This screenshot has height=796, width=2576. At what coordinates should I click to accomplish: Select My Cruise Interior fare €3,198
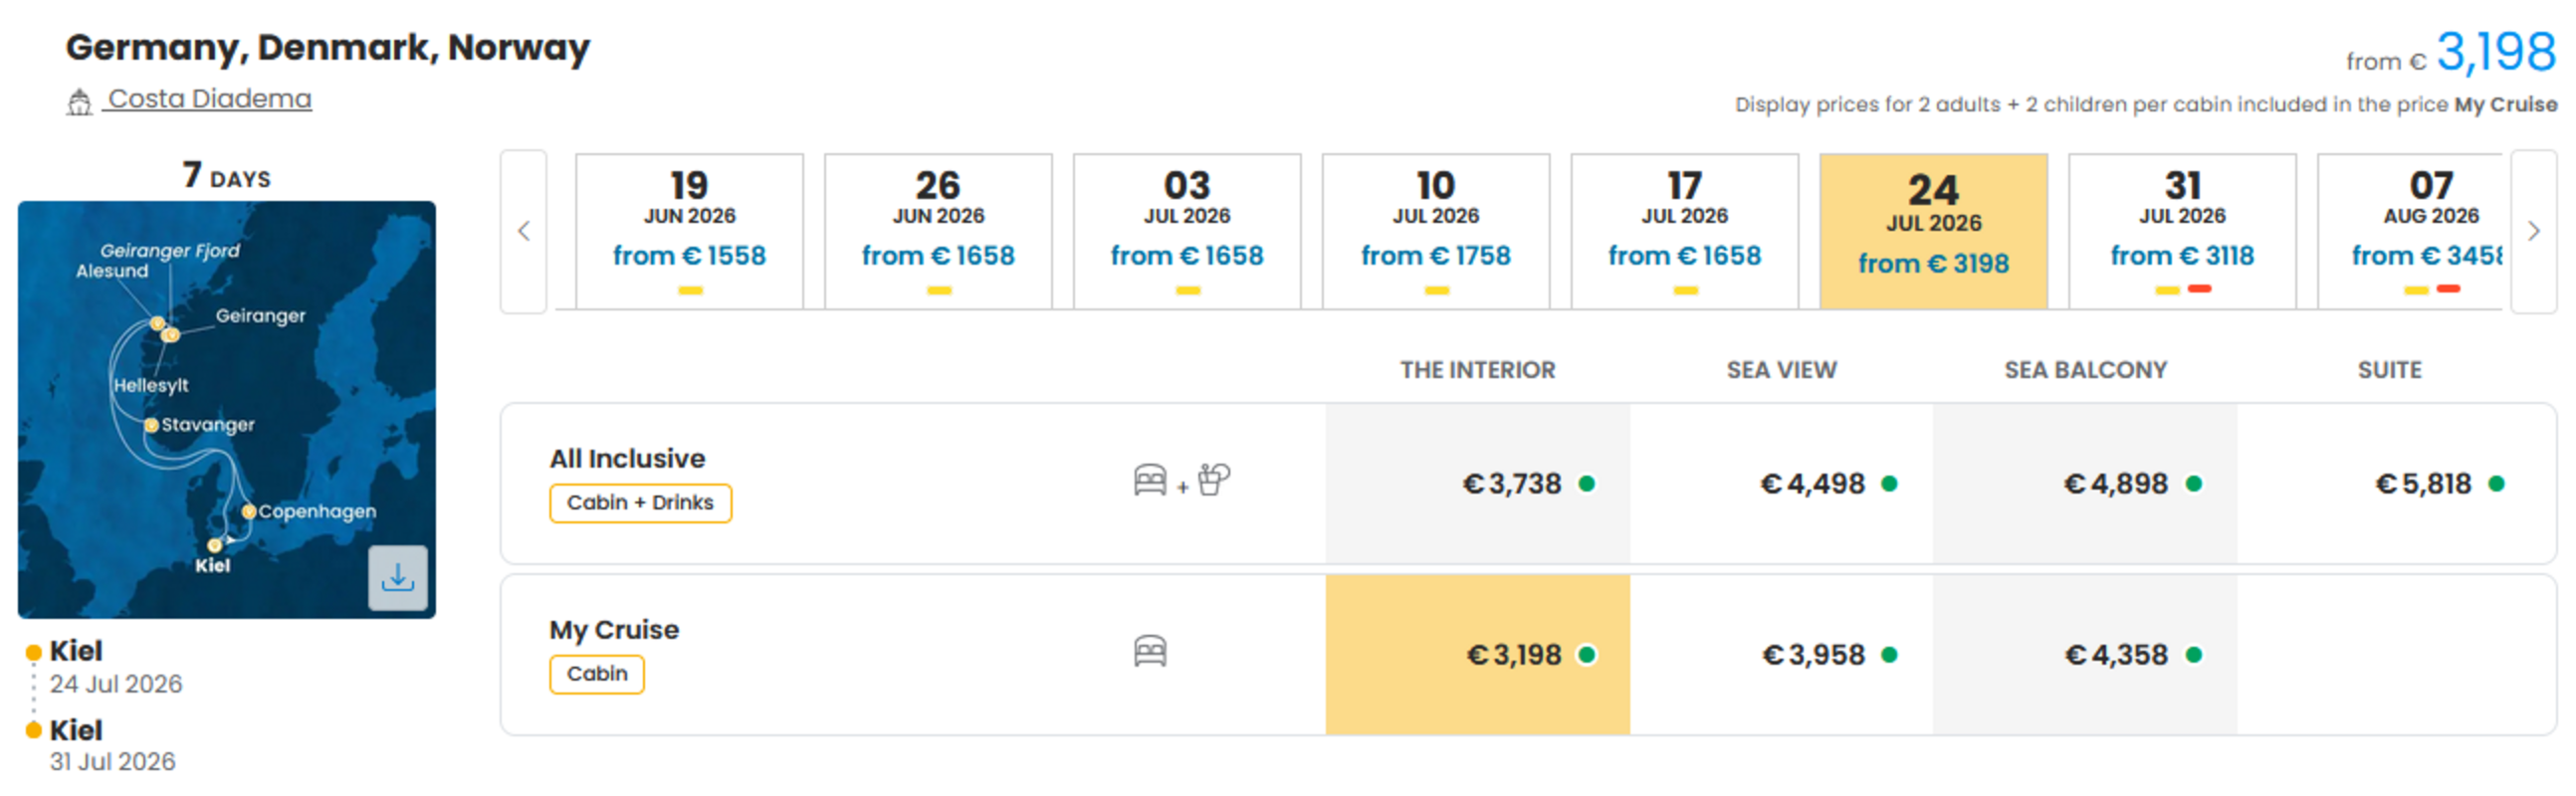click(x=1477, y=655)
